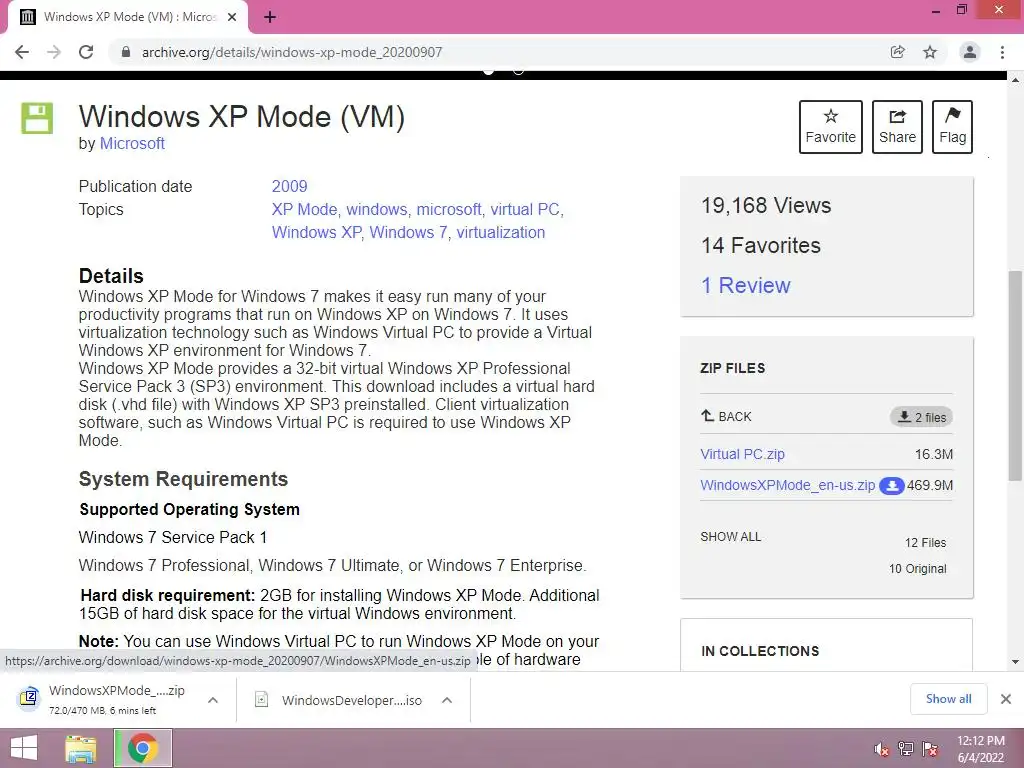The height and width of the screenshot is (768, 1024).
Task: Reload the archive.org page
Action: coord(86,52)
